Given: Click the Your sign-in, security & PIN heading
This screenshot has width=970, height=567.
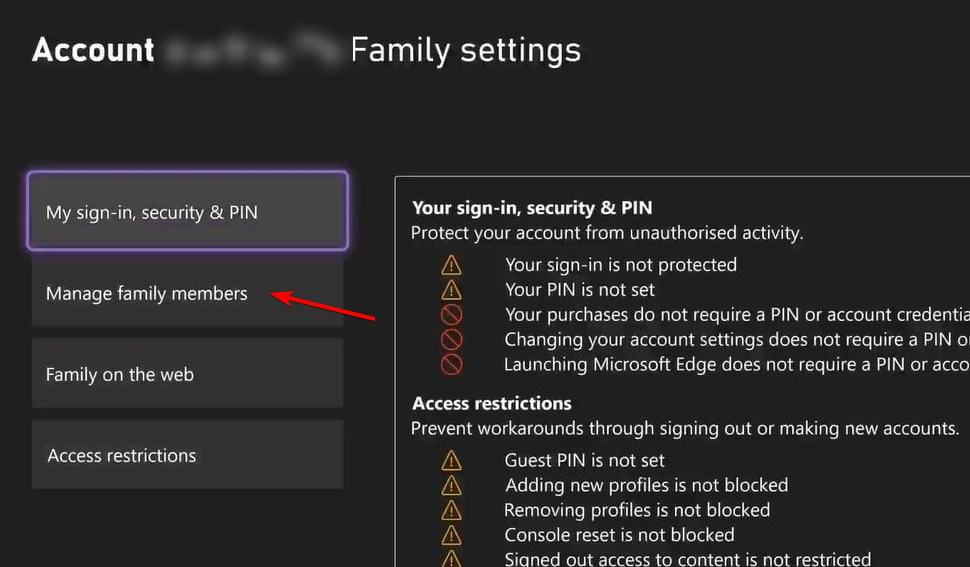Looking at the screenshot, I should 532,208.
